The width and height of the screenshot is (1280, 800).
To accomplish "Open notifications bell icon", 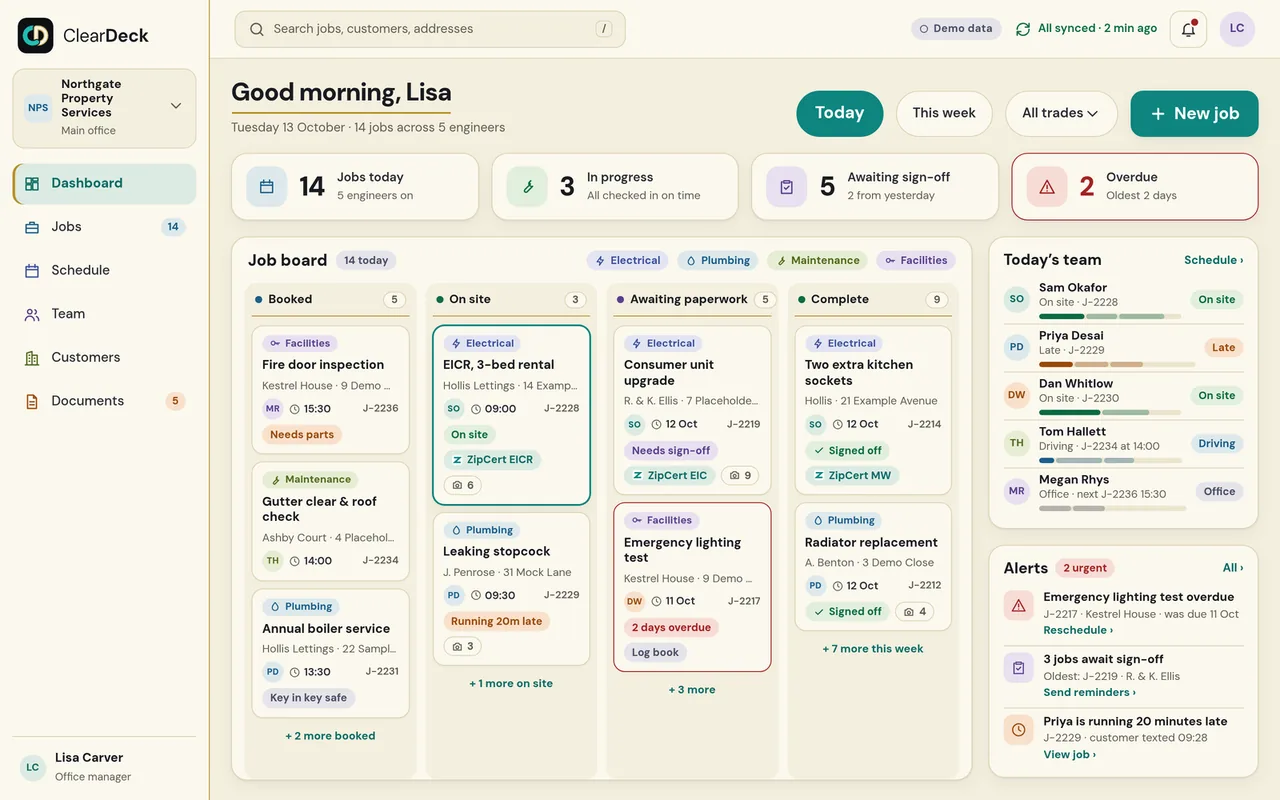I will pyautogui.click(x=1188, y=29).
